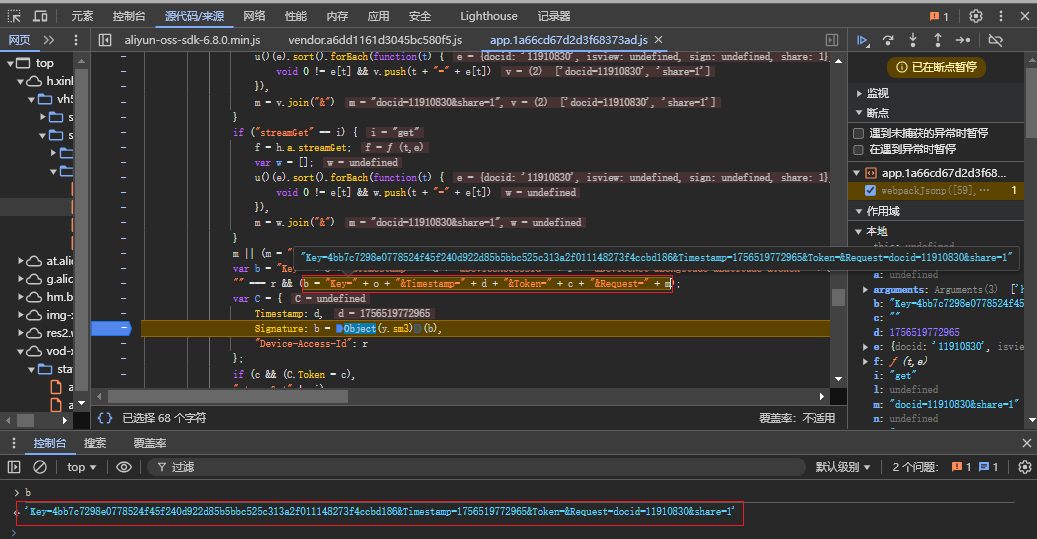Open aliyun-oss-sdk-6.8.0.min.js file tab
1037x539 pixels.
coord(192,40)
